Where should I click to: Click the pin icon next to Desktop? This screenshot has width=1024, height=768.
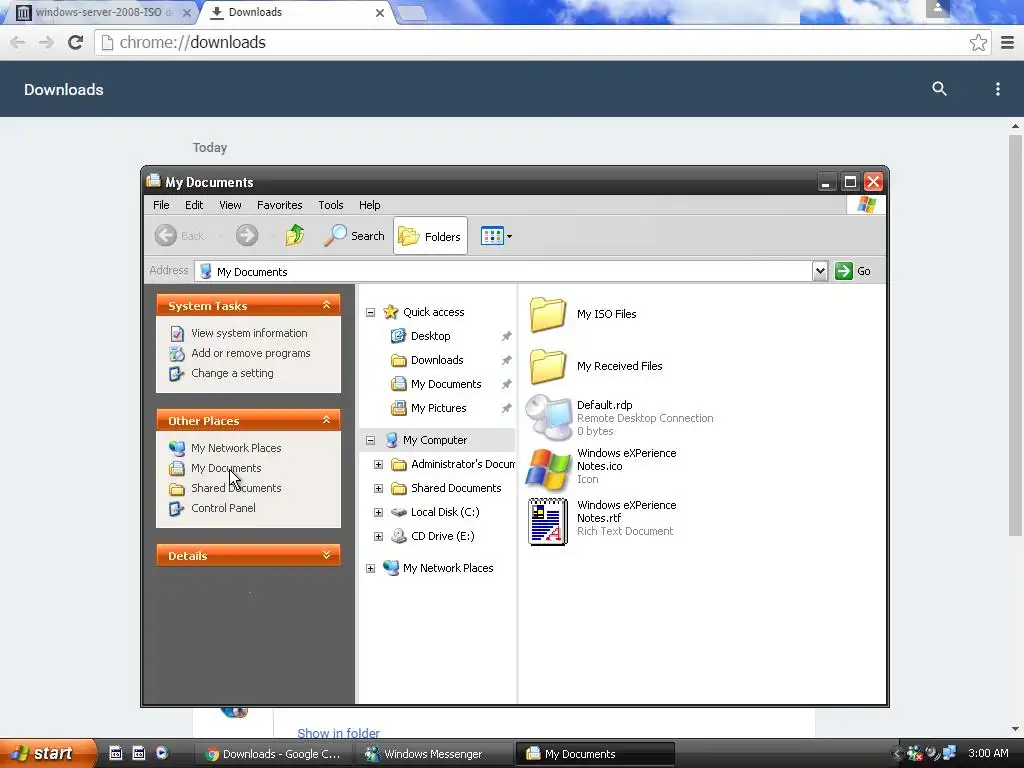506,336
